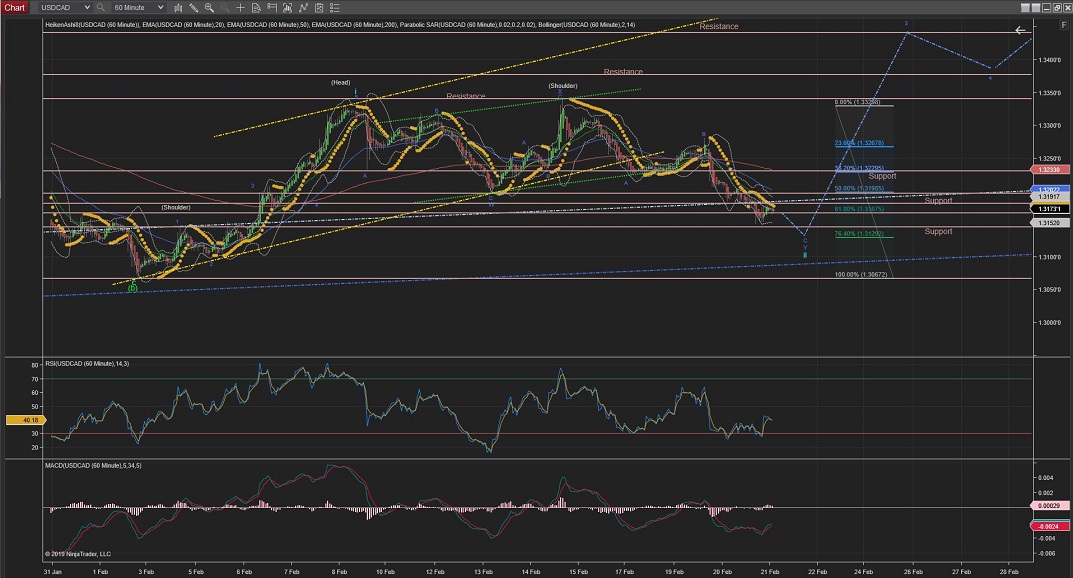Open the instrument link color selector
This screenshot has height=578, width=1073.
coord(35,7)
